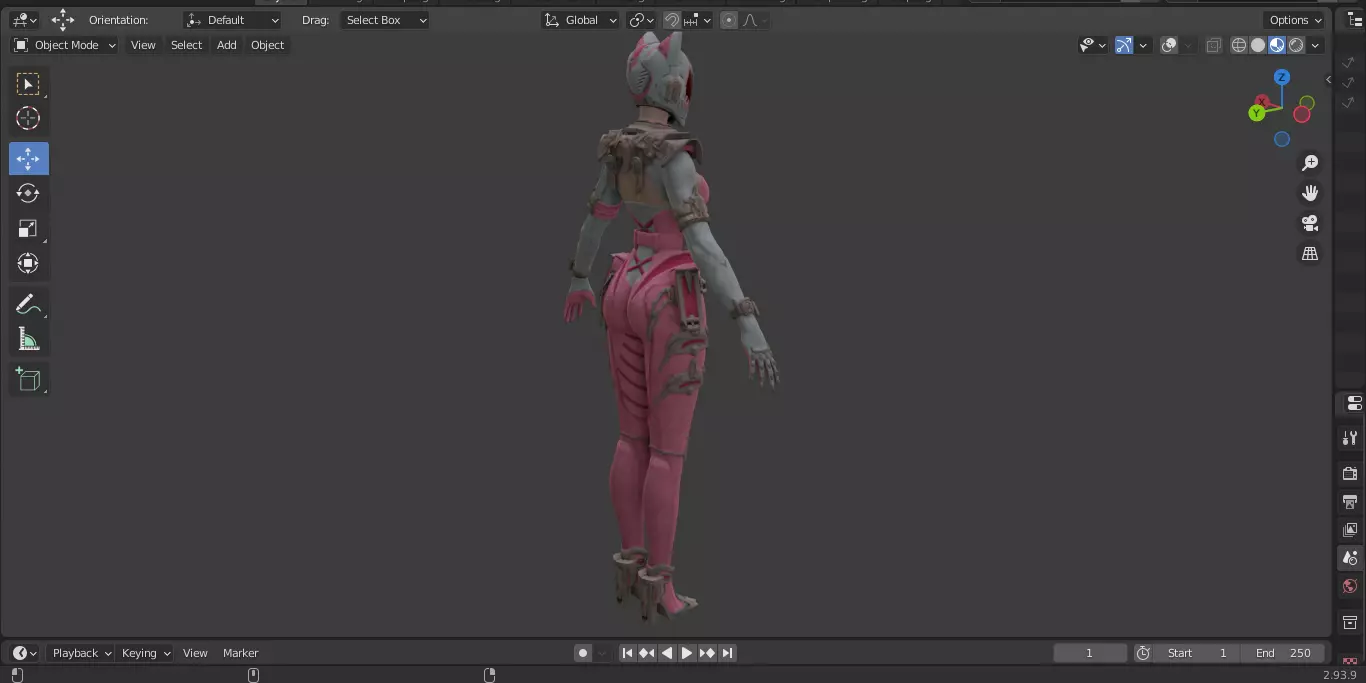Viewport: 1366px width, 683px height.
Task: Switch perspective/orthographic with grid icon
Action: pos(1310,254)
